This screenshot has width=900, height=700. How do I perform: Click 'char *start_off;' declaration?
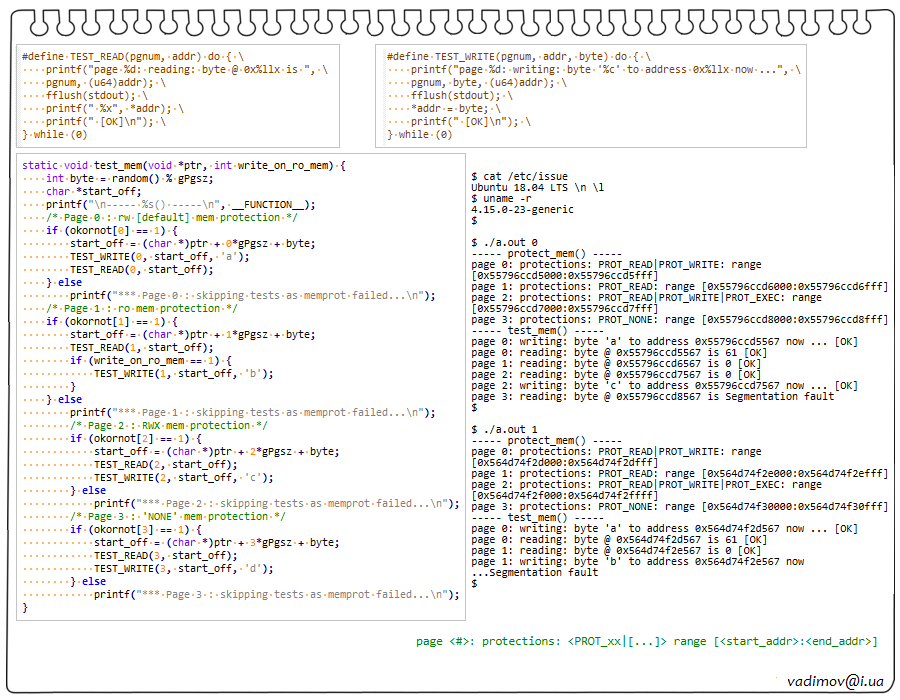point(94,191)
